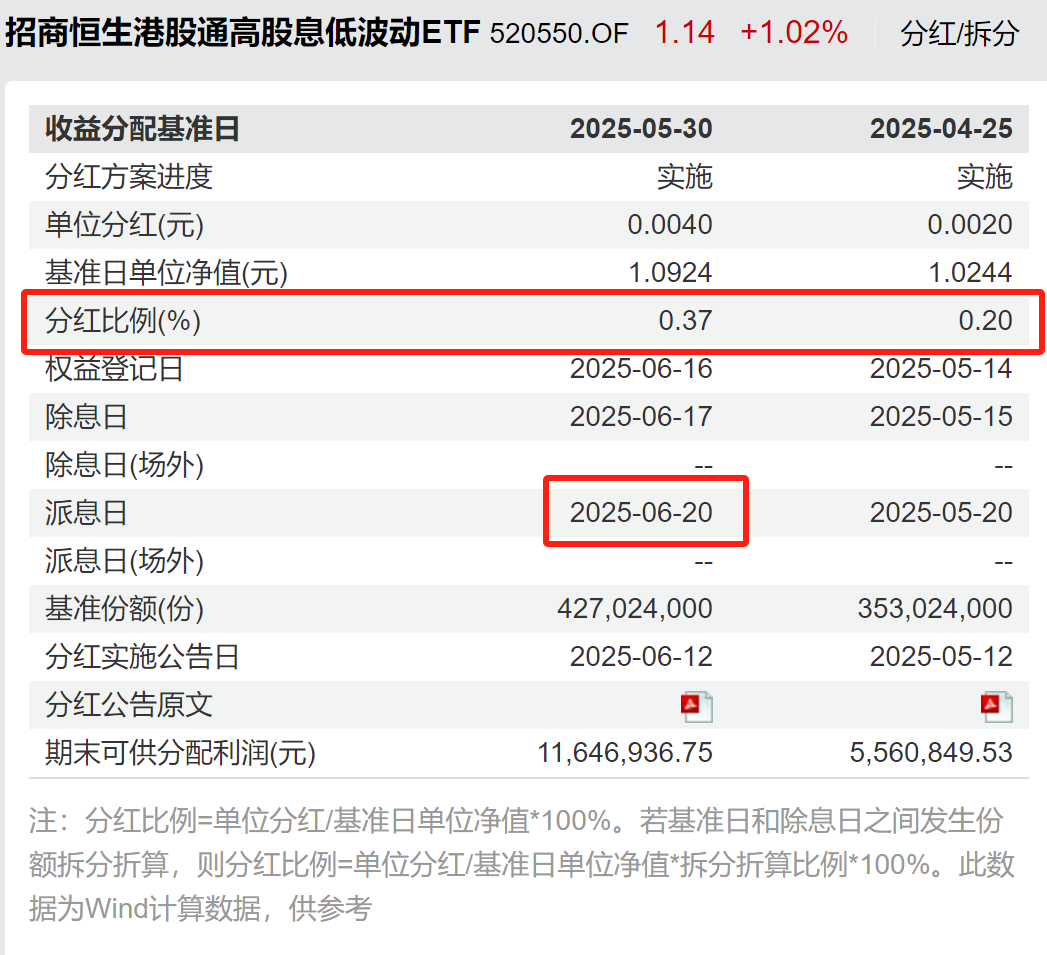Click record date 2025-05-14

(x=941, y=369)
